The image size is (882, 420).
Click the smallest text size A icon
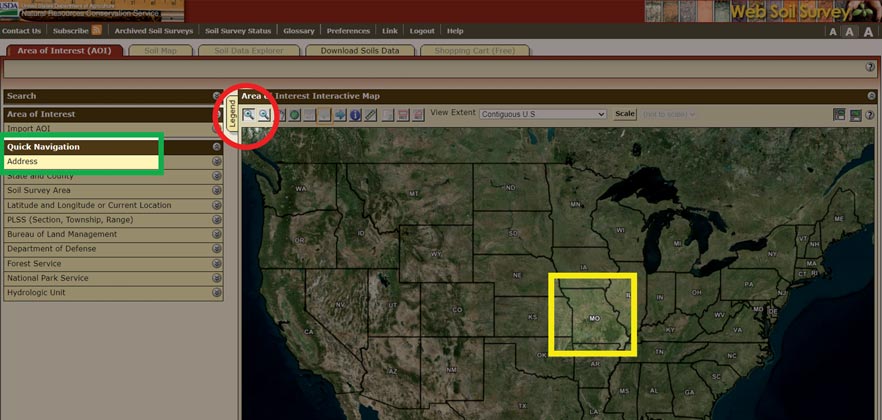click(833, 32)
